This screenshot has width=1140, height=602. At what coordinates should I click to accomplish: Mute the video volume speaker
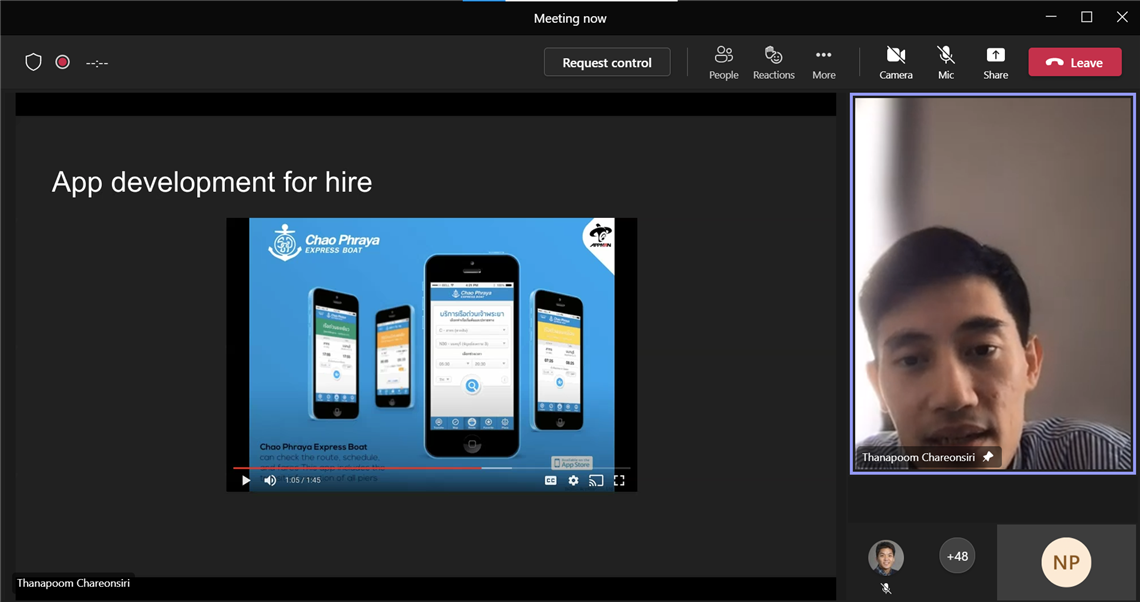[x=270, y=480]
